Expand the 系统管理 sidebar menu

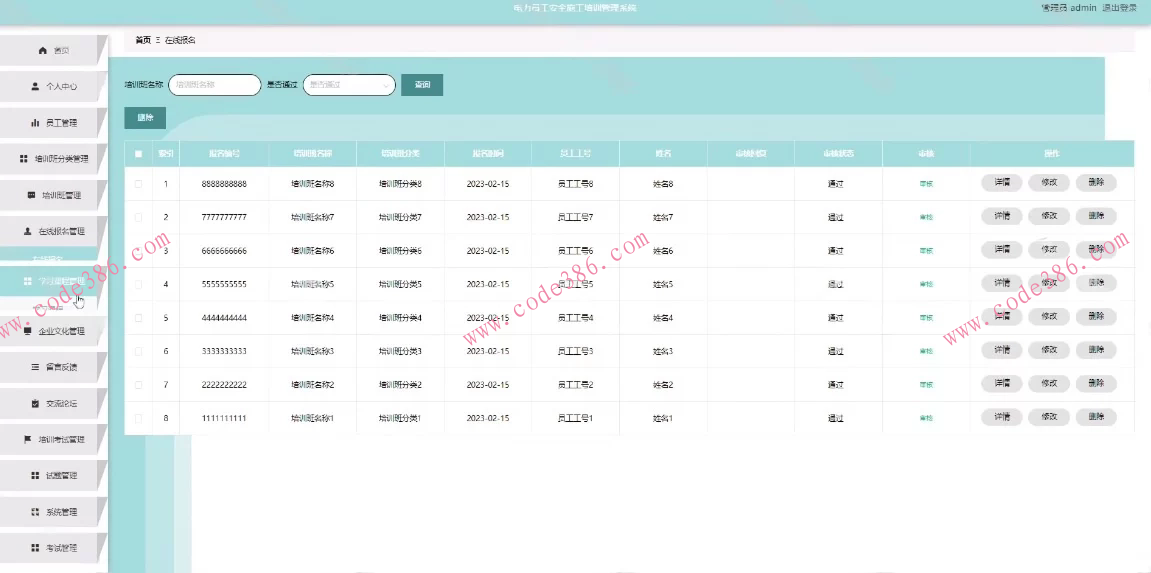tap(60, 512)
